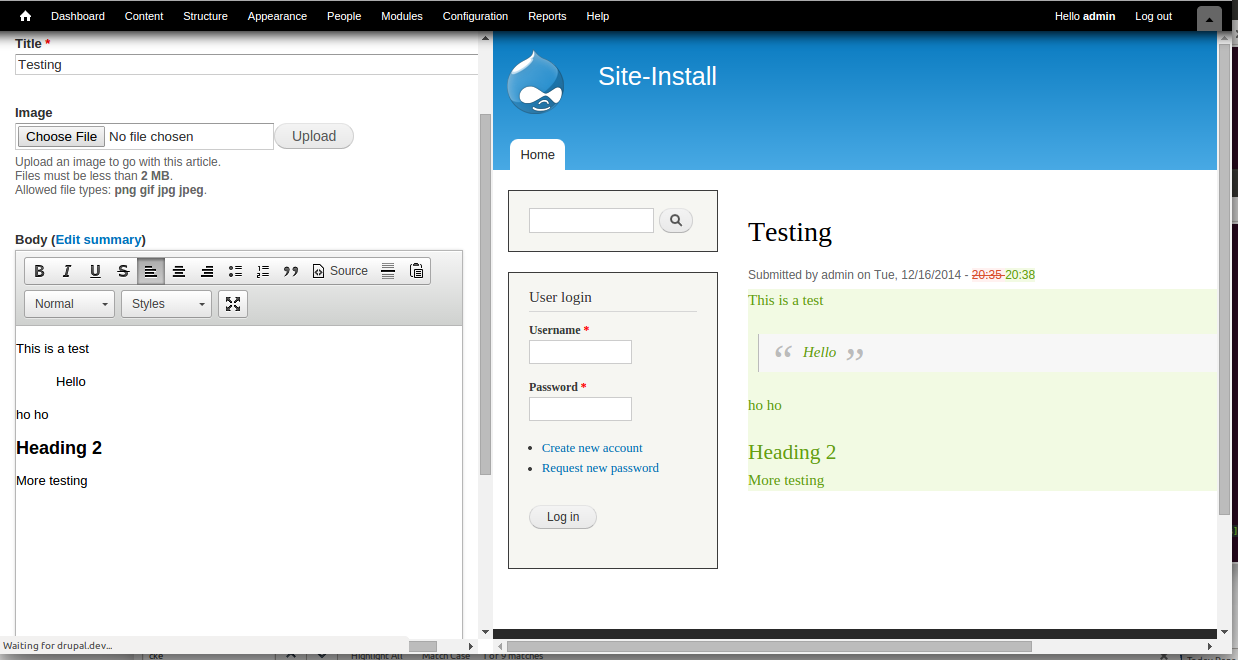
Task: Center-align the body text
Action: pyautogui.click(x=179, y=271)
